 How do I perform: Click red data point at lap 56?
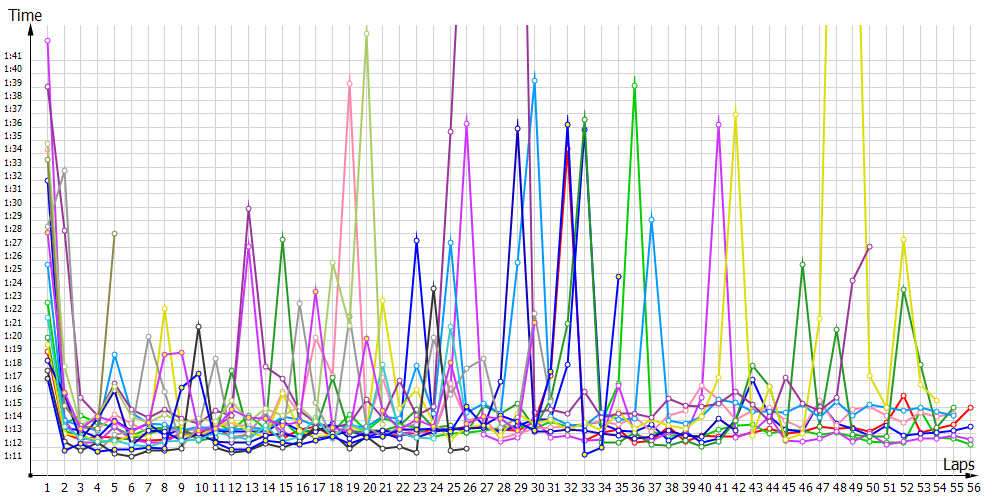(x=971, y=408)
